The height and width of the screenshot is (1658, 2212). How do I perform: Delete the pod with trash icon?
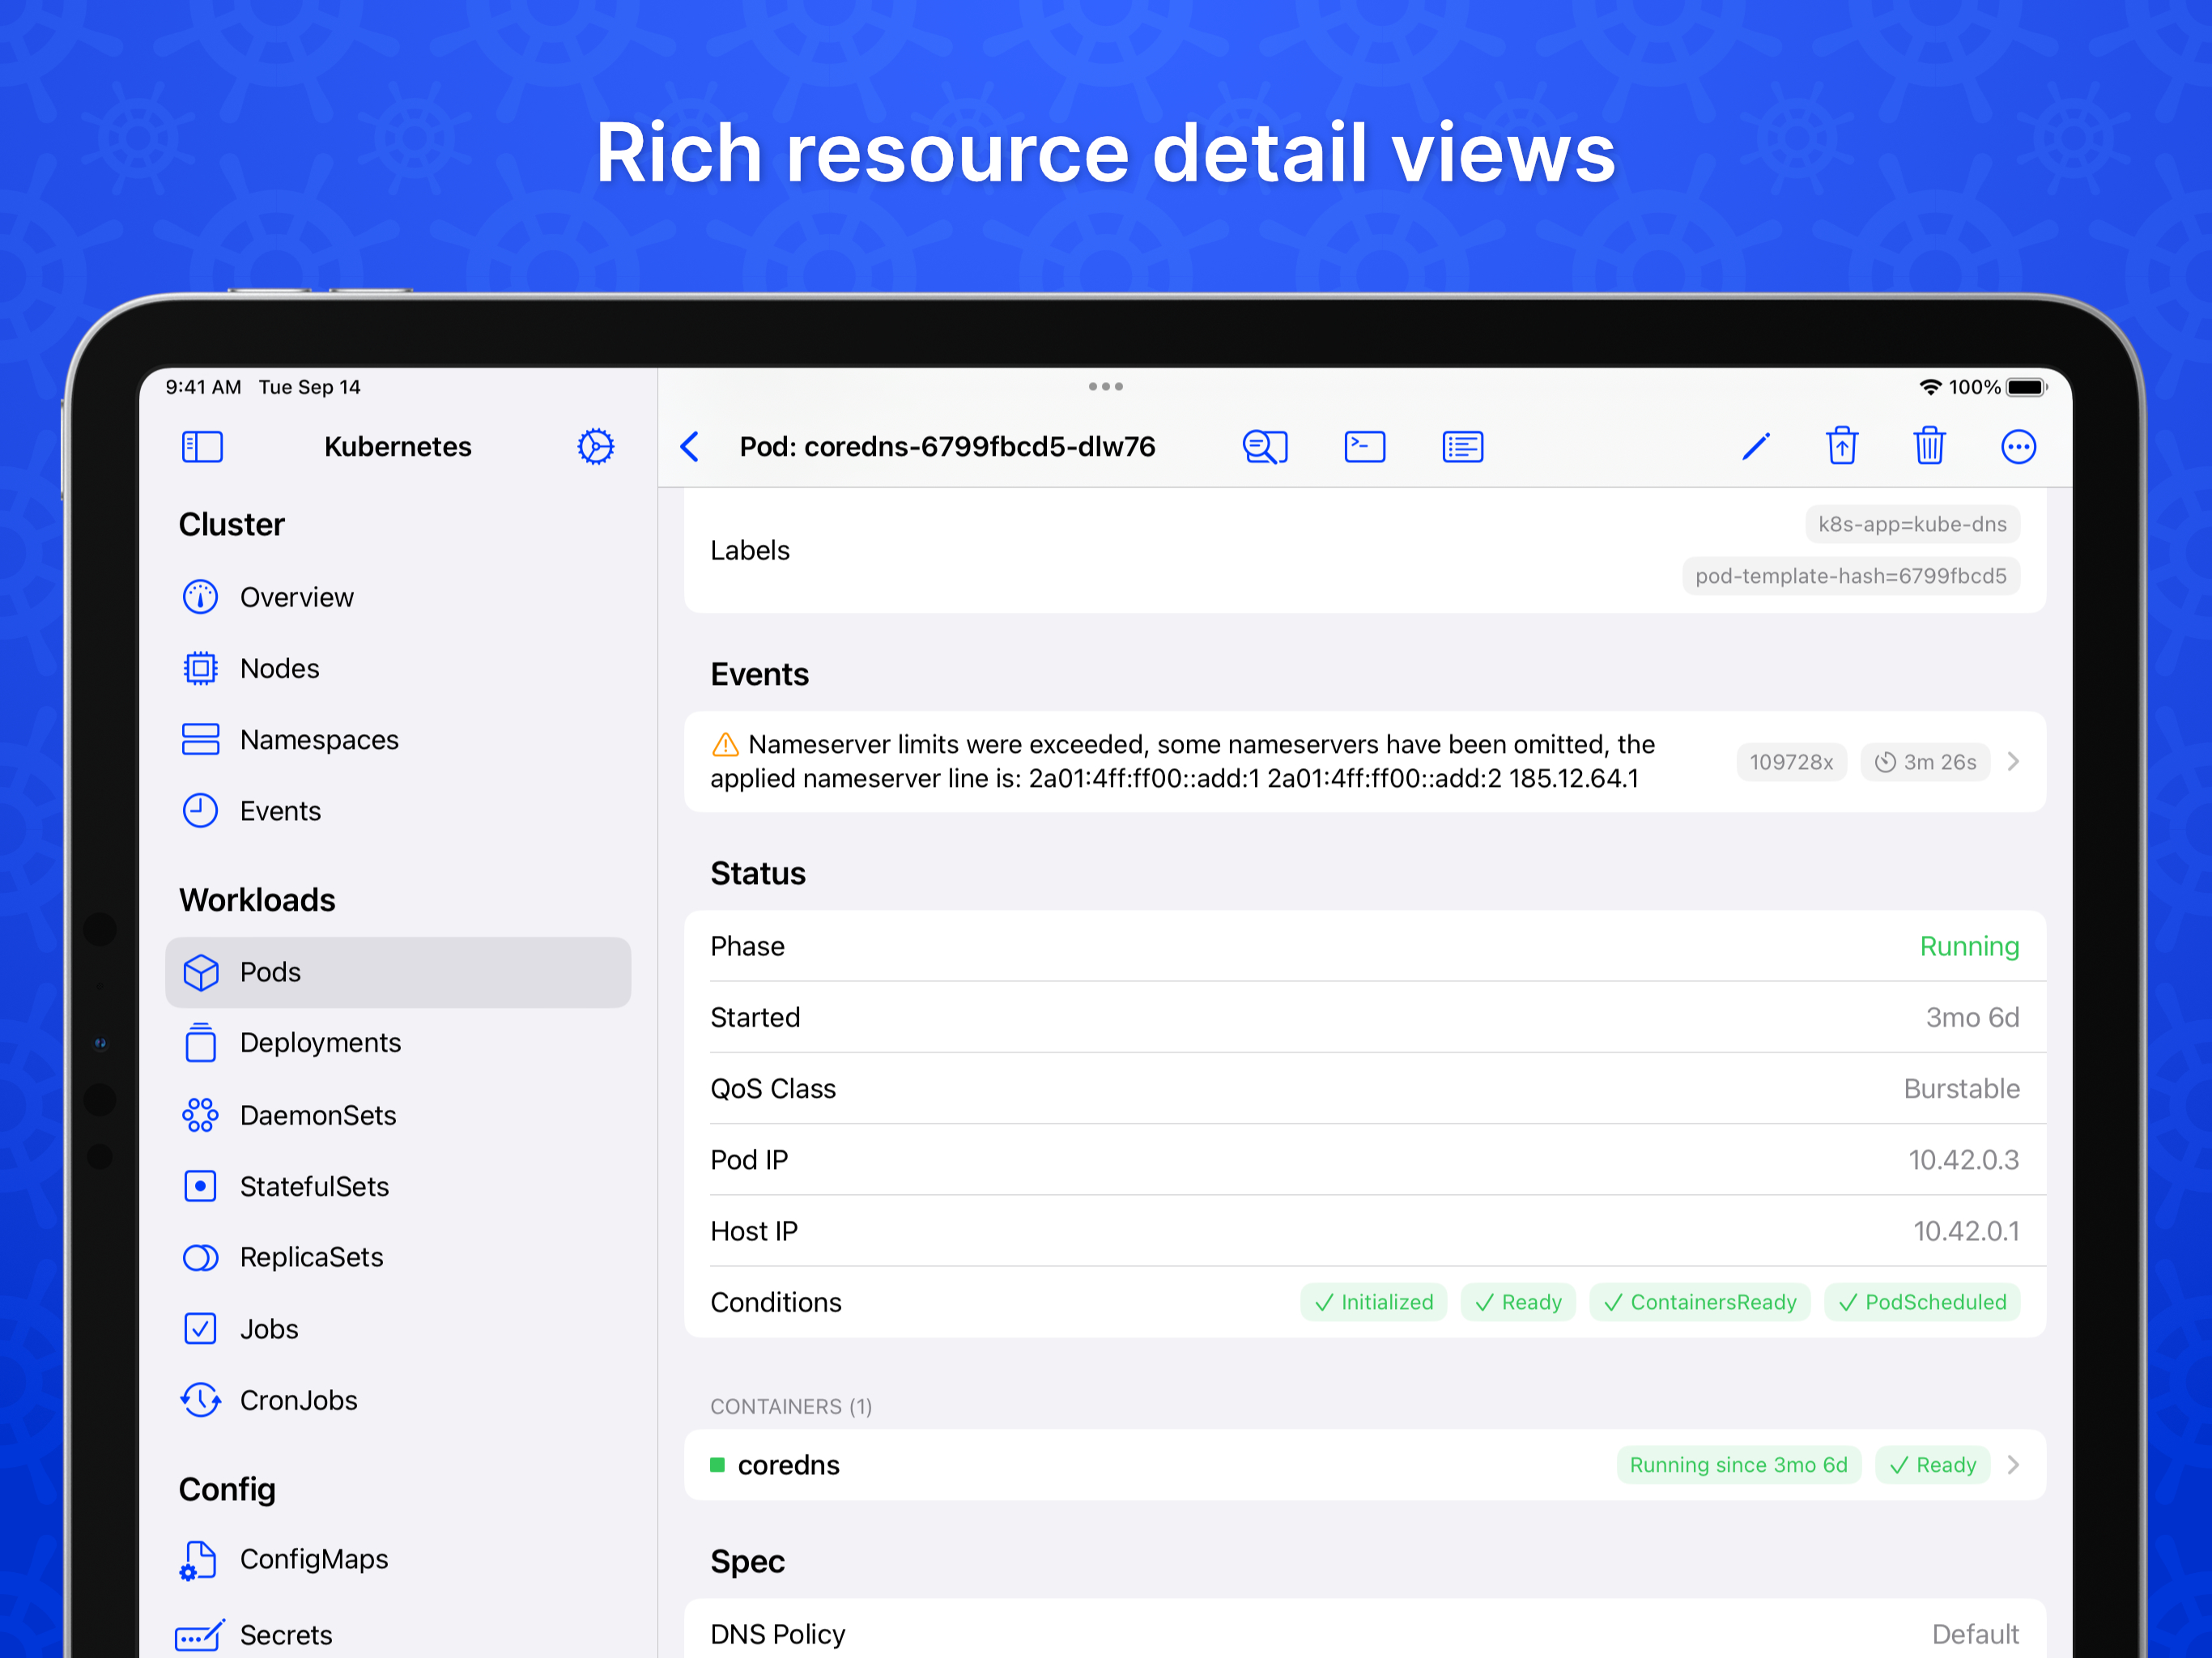coord(1929,446)
